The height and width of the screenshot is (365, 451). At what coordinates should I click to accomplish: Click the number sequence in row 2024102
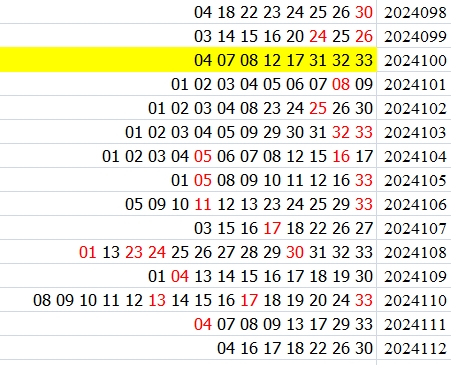point(260,108)
